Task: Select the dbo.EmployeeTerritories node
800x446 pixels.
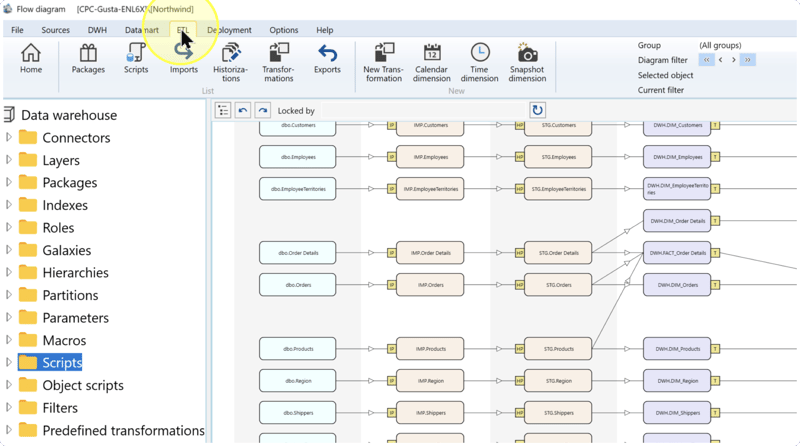Action: click(297, 189)
